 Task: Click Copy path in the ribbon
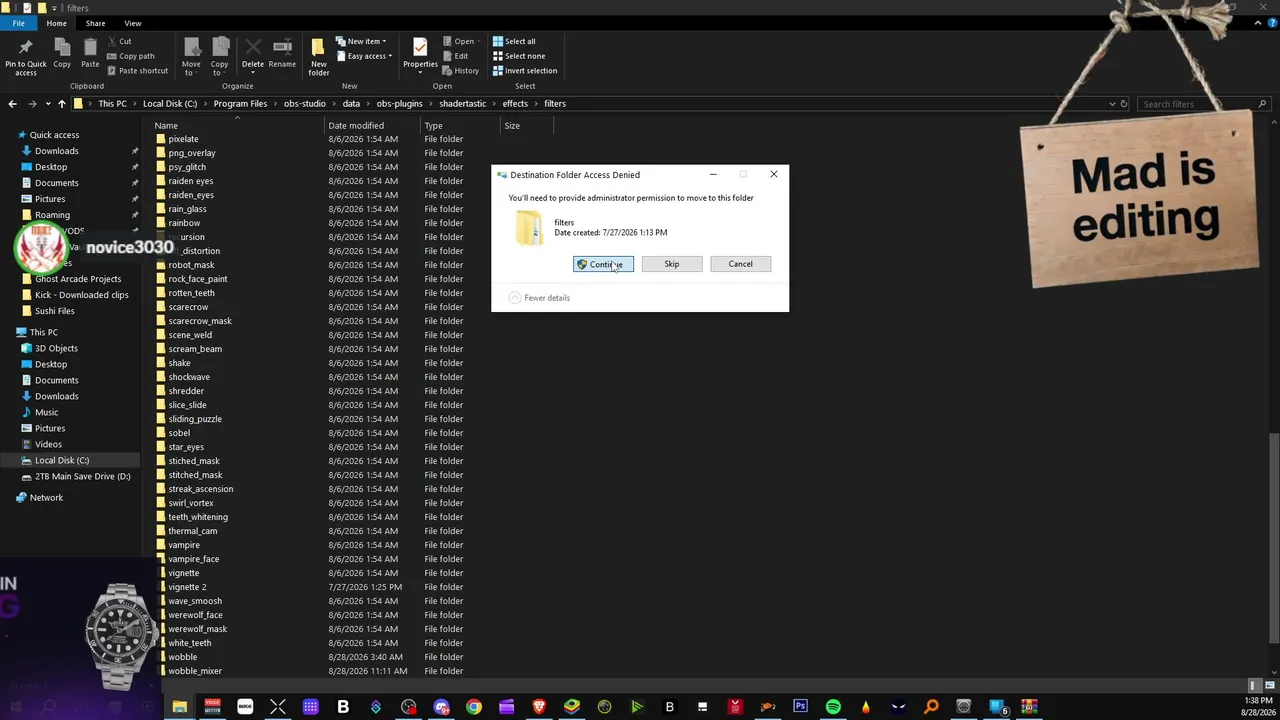130,56
